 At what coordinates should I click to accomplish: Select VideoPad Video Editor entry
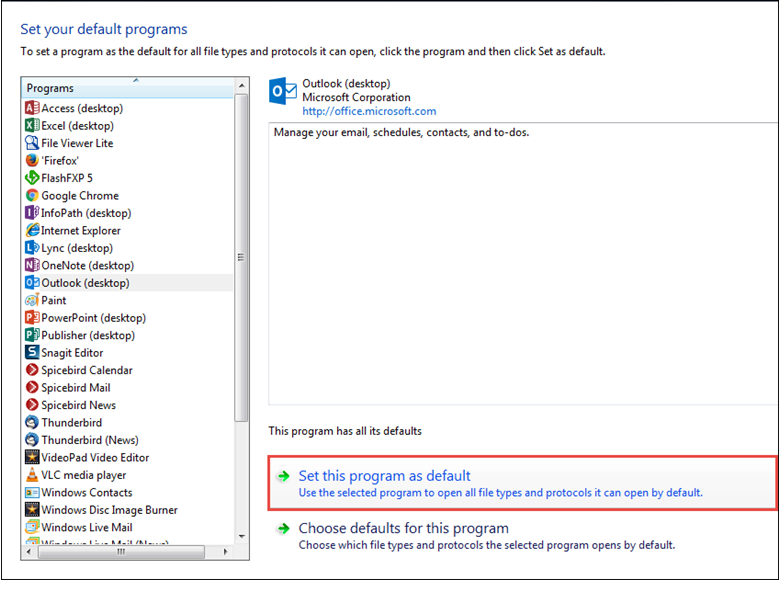coord(95,457)
